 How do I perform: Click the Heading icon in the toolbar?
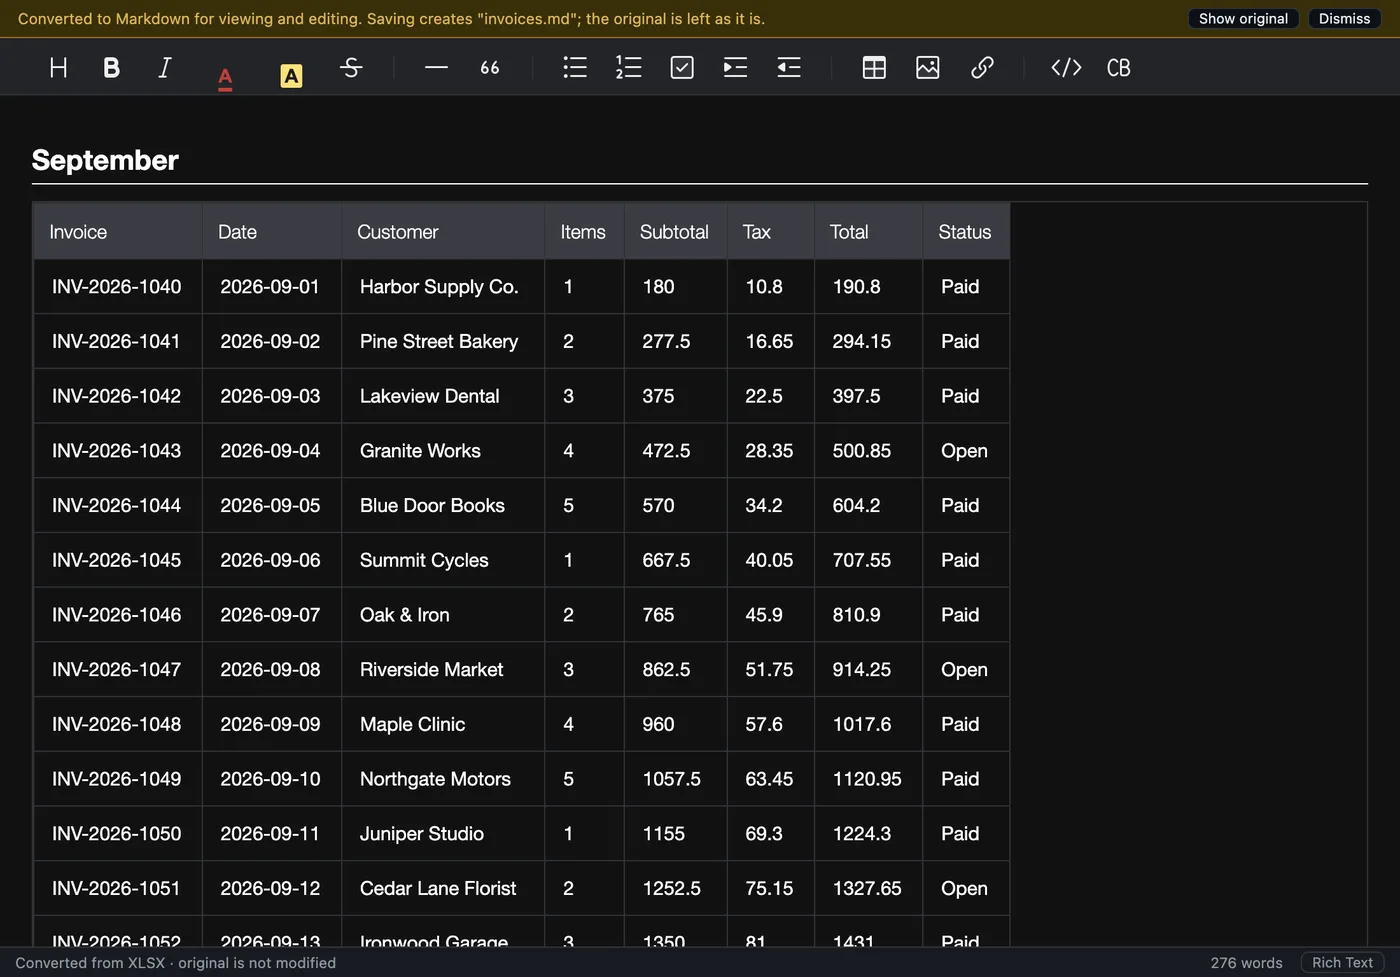(58, 67)
